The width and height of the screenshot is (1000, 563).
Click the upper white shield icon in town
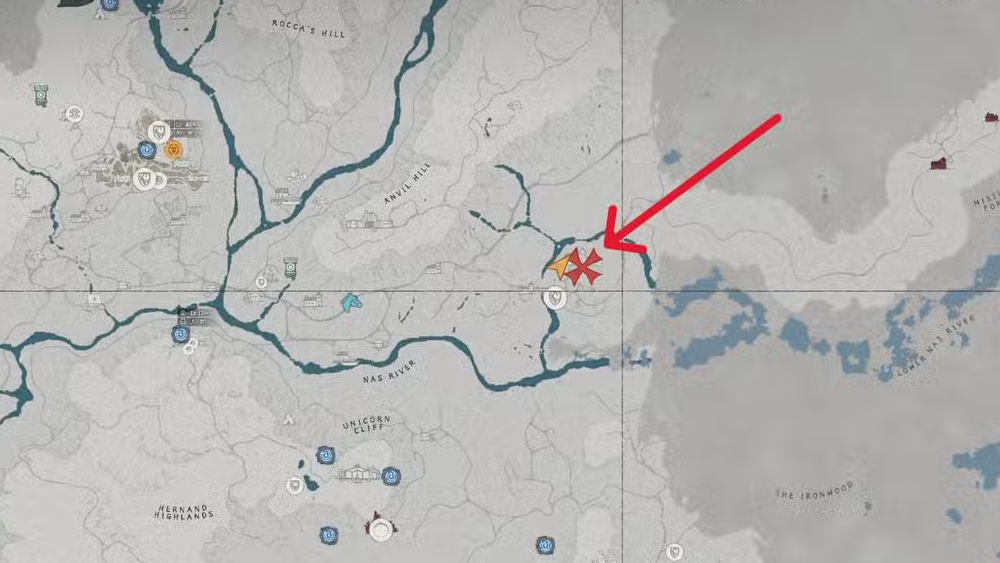point(158,132)
